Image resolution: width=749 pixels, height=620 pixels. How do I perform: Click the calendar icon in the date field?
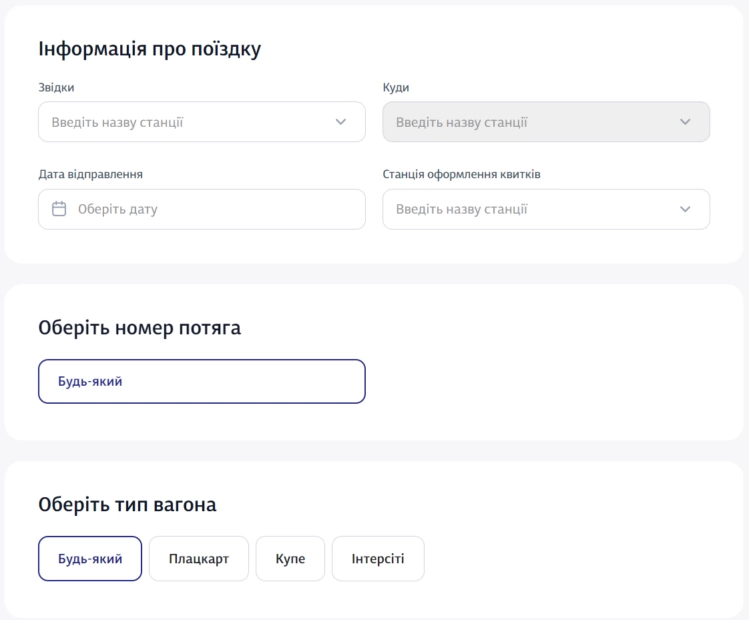click(59, 210)
